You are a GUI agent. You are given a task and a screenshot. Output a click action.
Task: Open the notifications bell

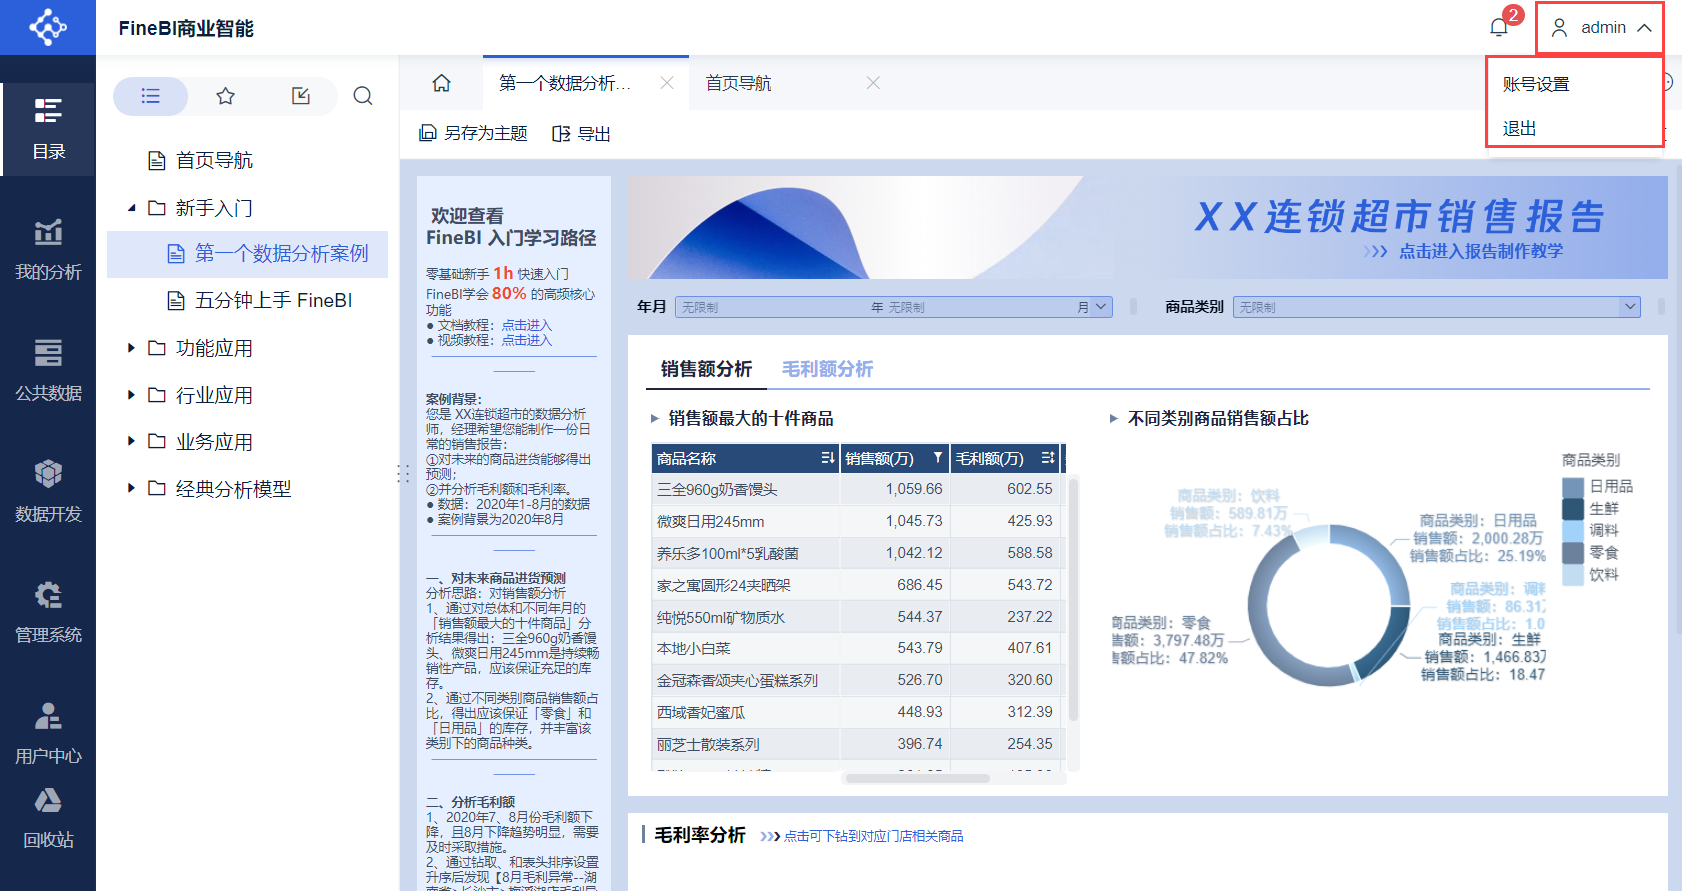(x=1498, y=28)
